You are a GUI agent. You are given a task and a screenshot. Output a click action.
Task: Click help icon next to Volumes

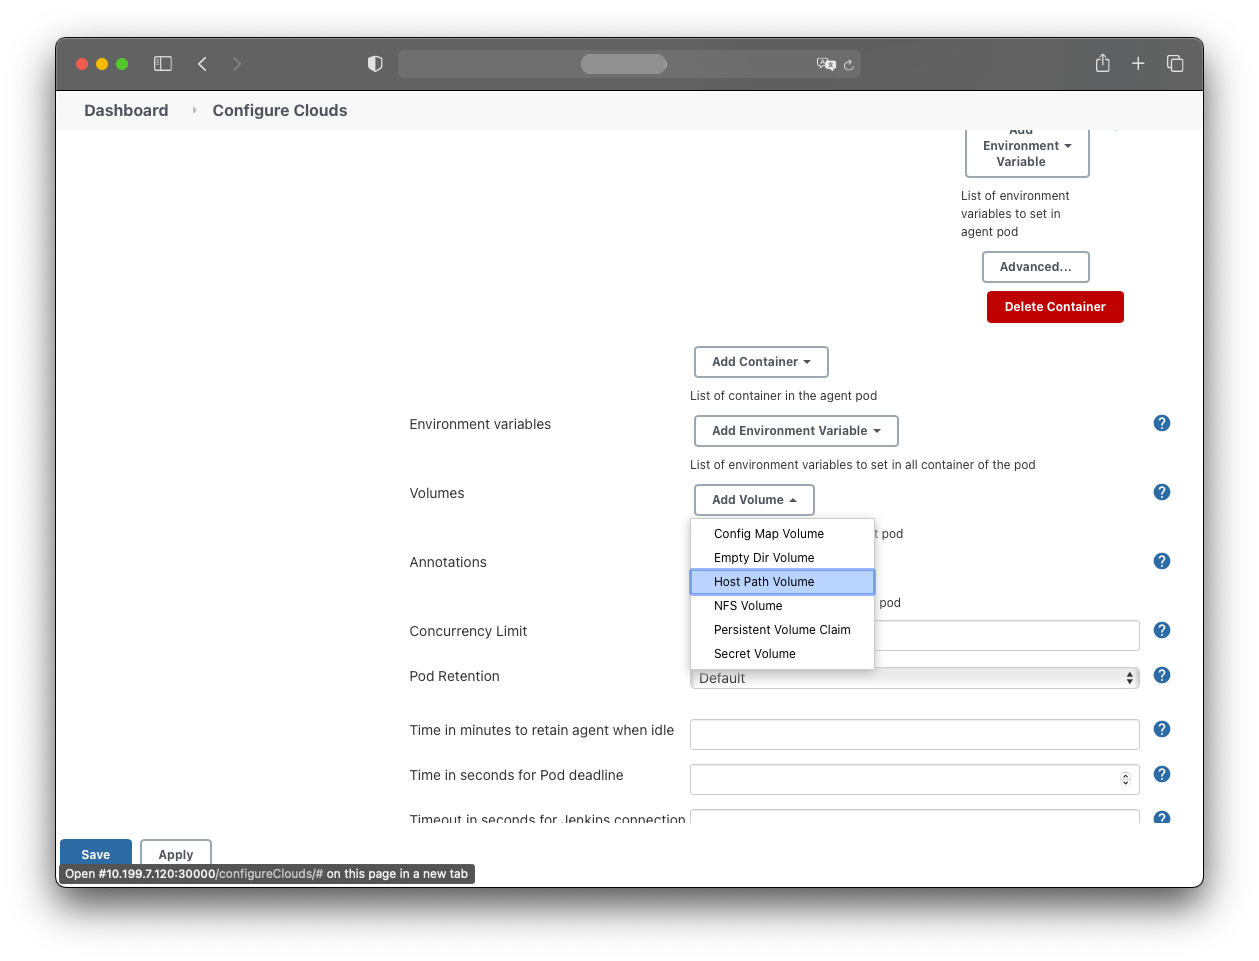[1161, 492]
